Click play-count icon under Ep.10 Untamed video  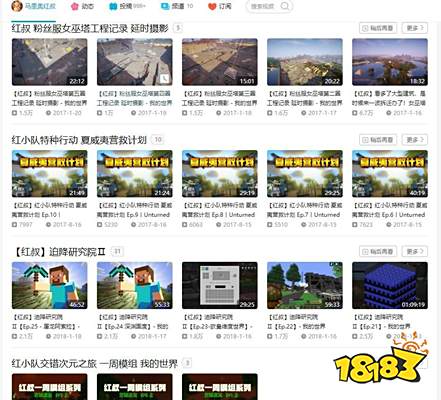[14, 225]
